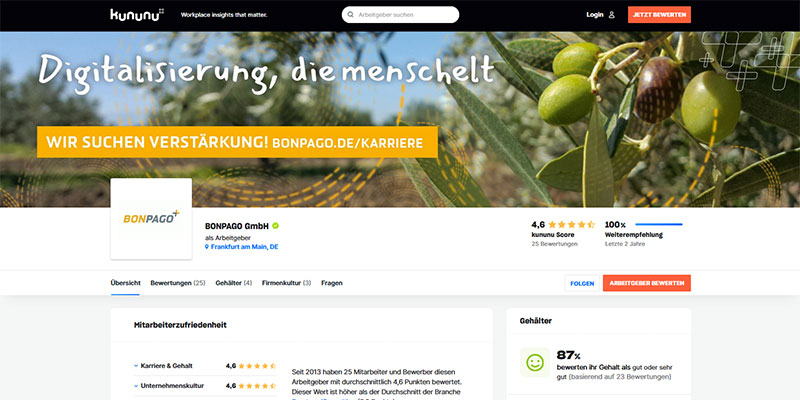This screenshot has height=400, width=800.
Task: Click the green verified checkmark badge
Action: [x=276, y=226]
